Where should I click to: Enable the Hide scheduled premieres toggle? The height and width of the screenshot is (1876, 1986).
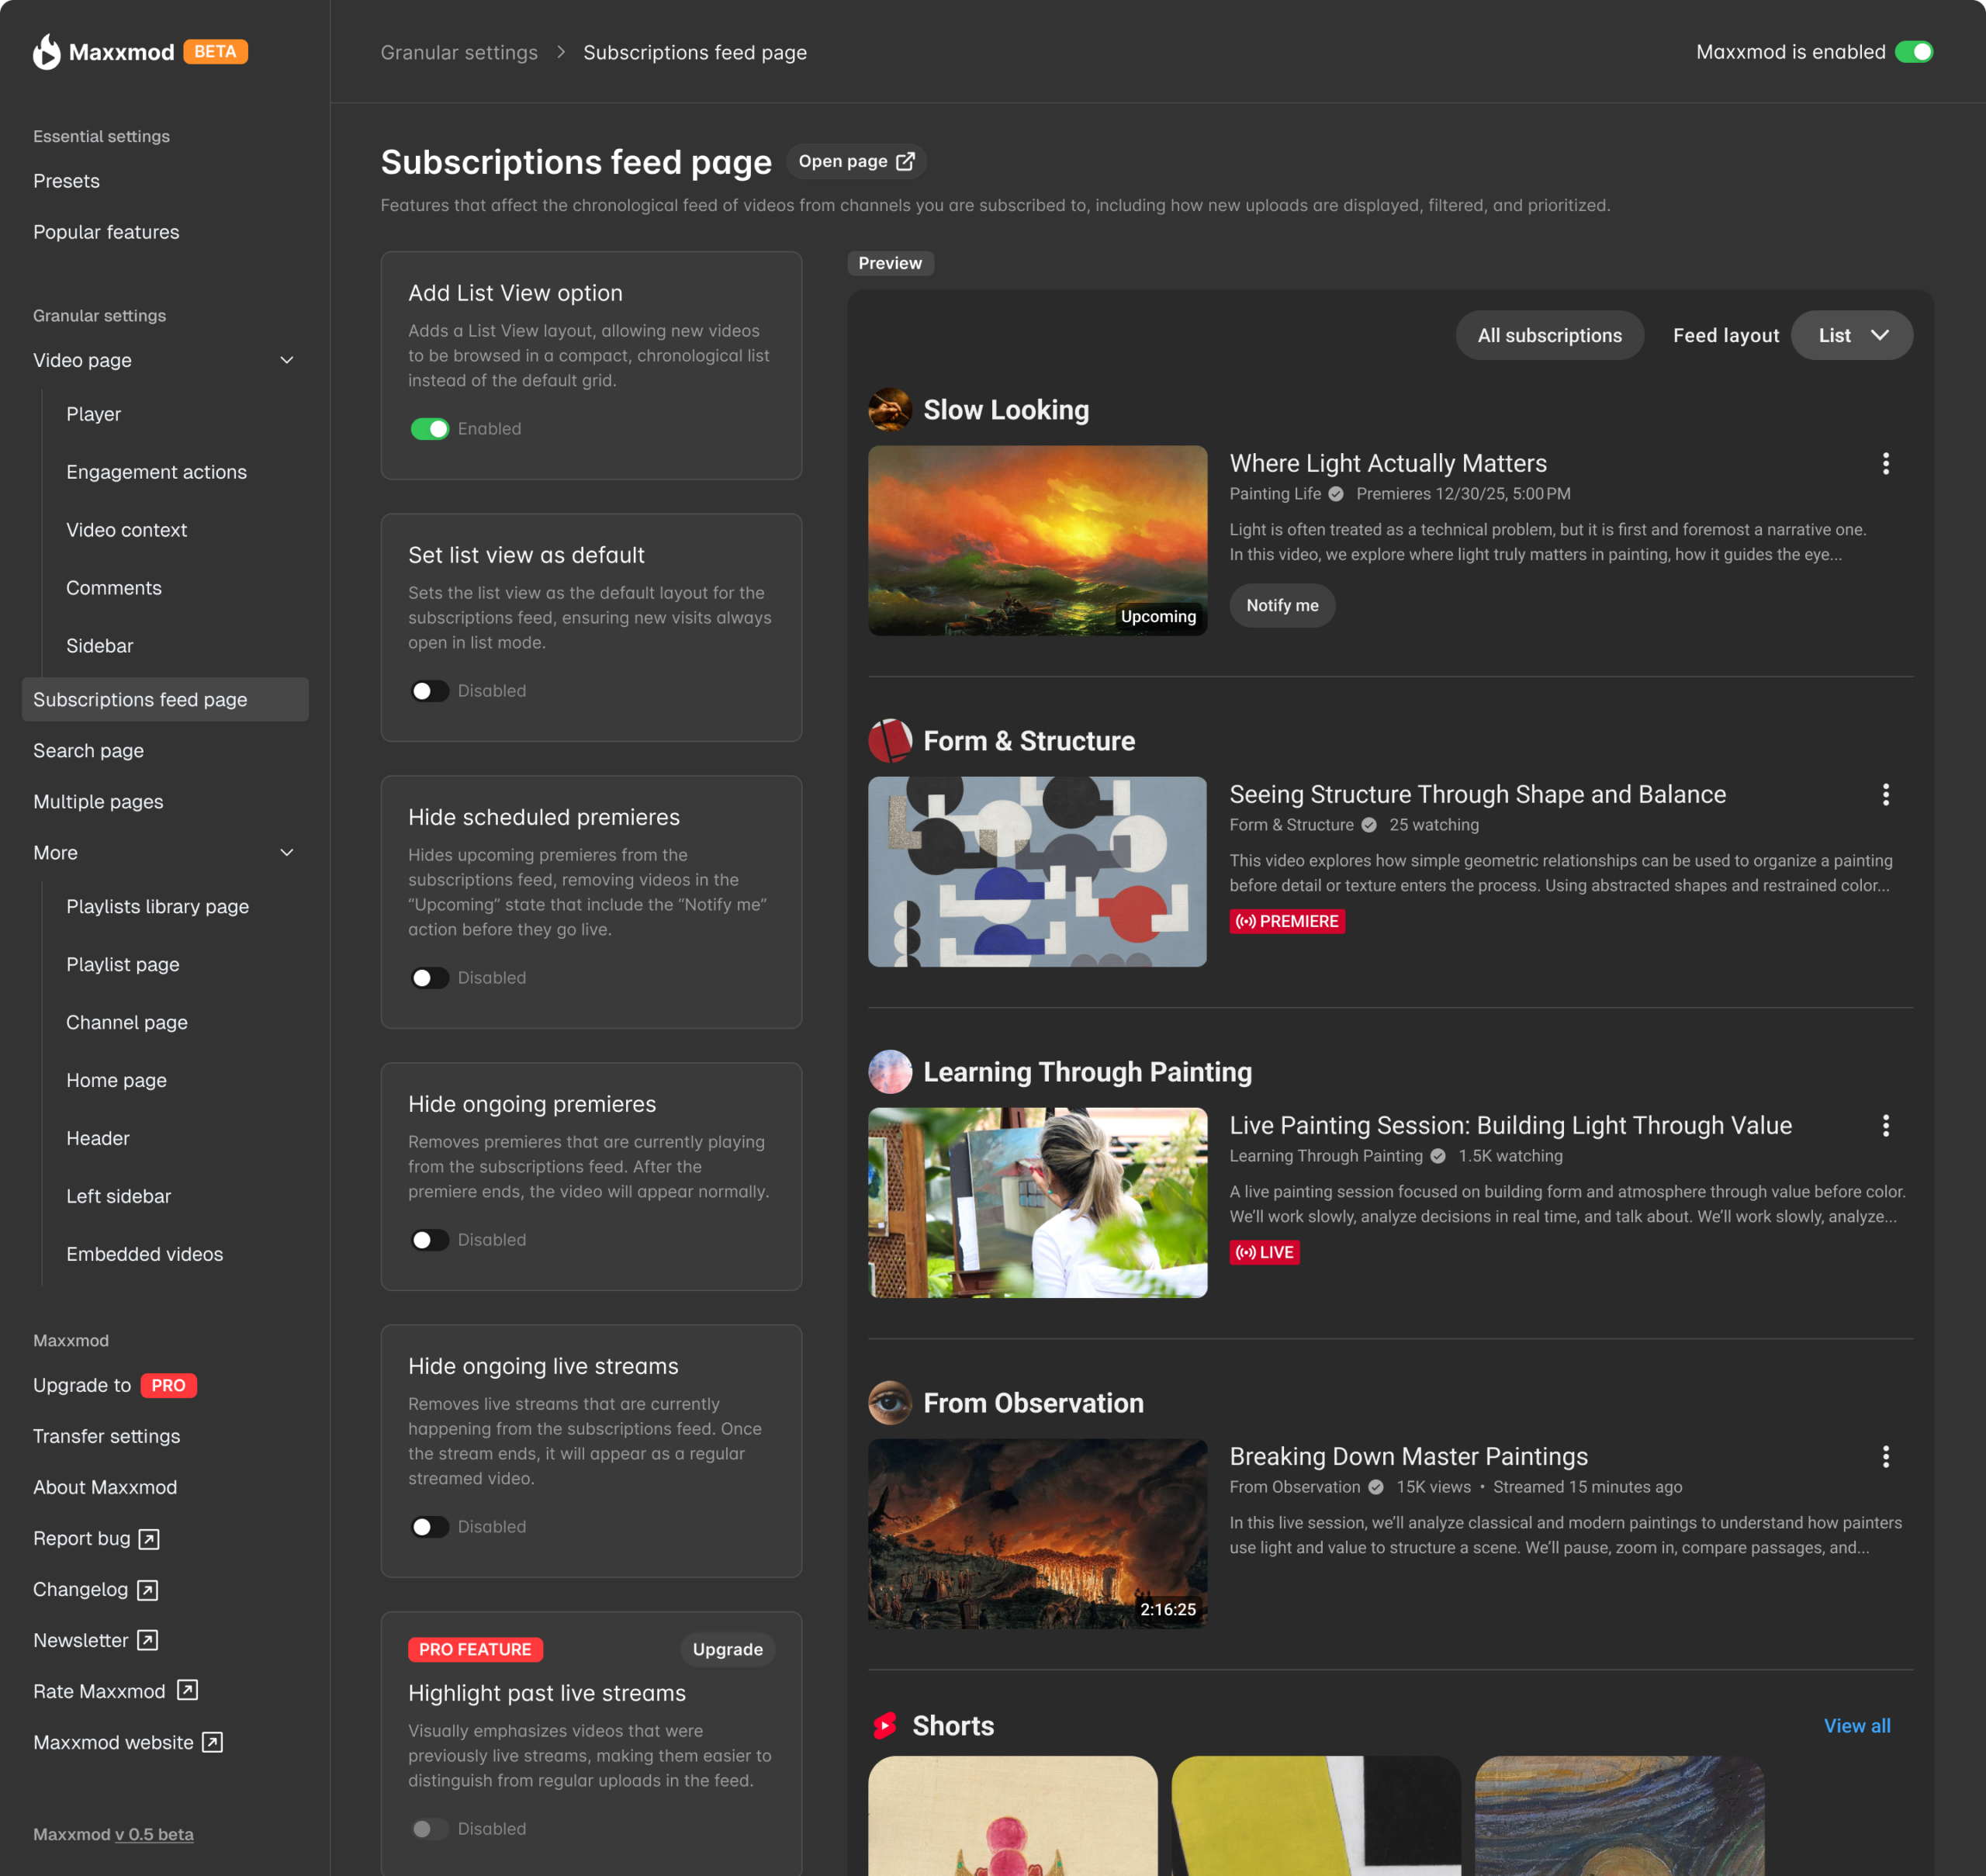(x=430, y=977)
